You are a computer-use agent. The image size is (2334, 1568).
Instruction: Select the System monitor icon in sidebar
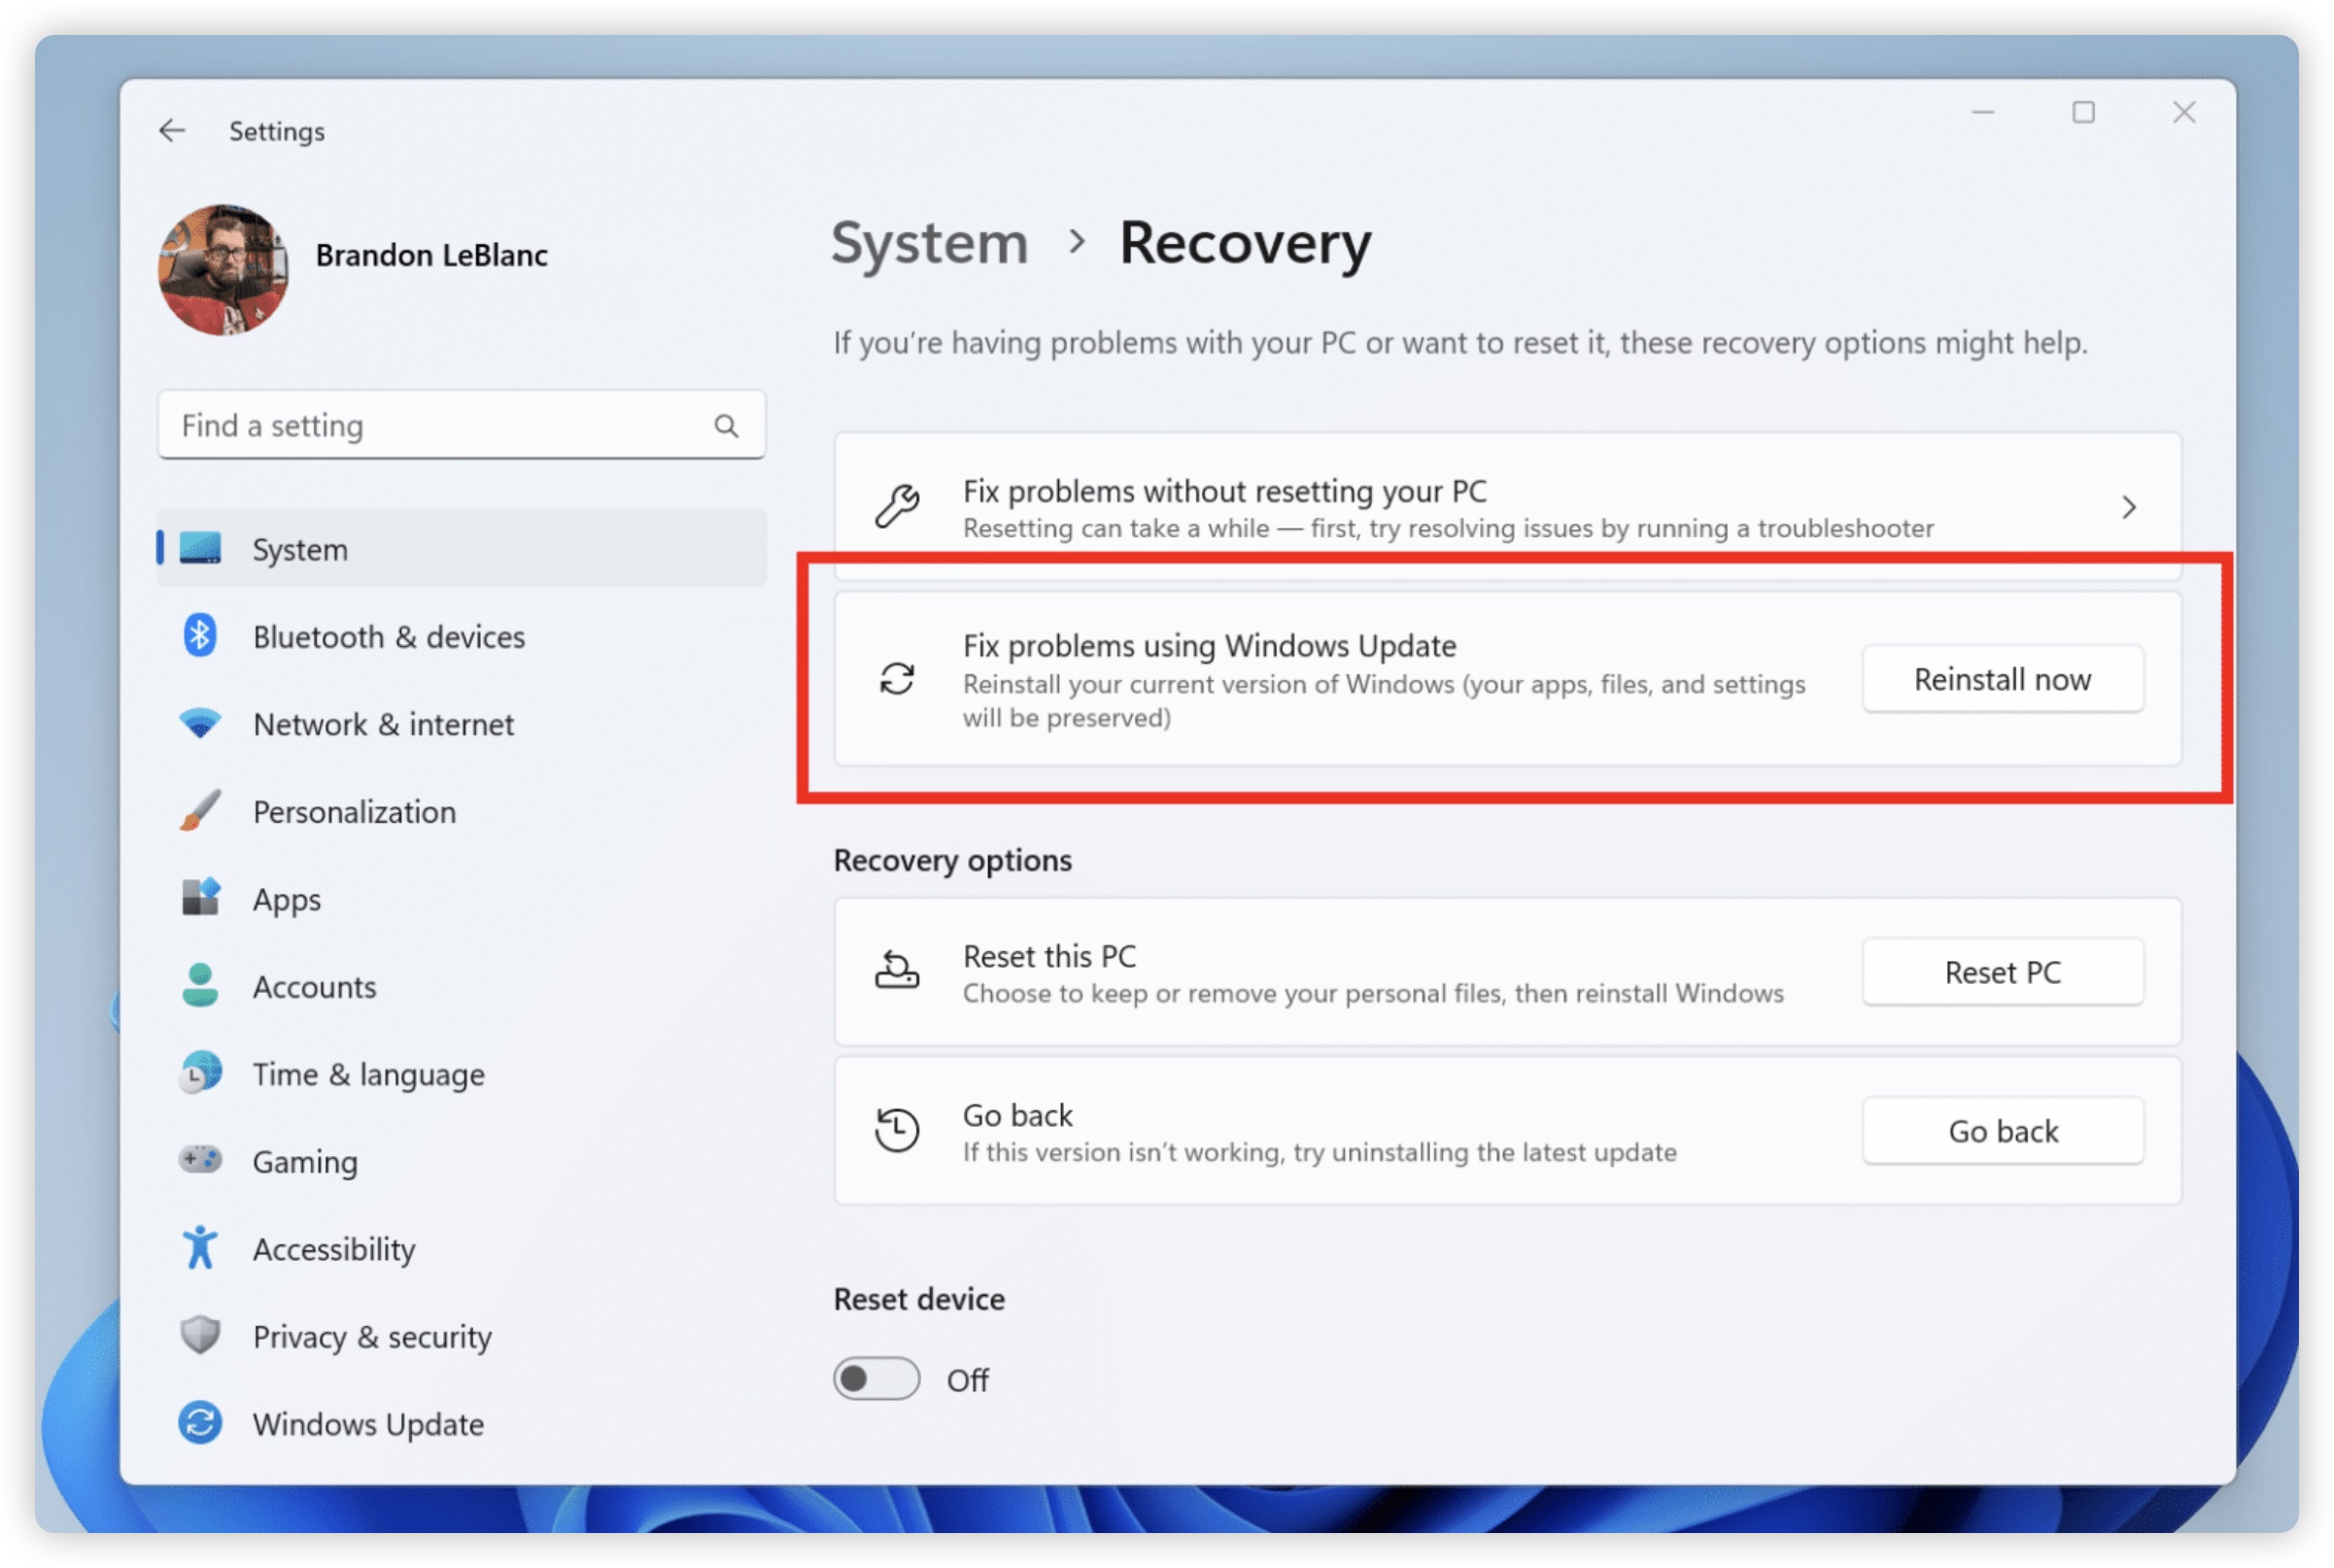point(200,549)
